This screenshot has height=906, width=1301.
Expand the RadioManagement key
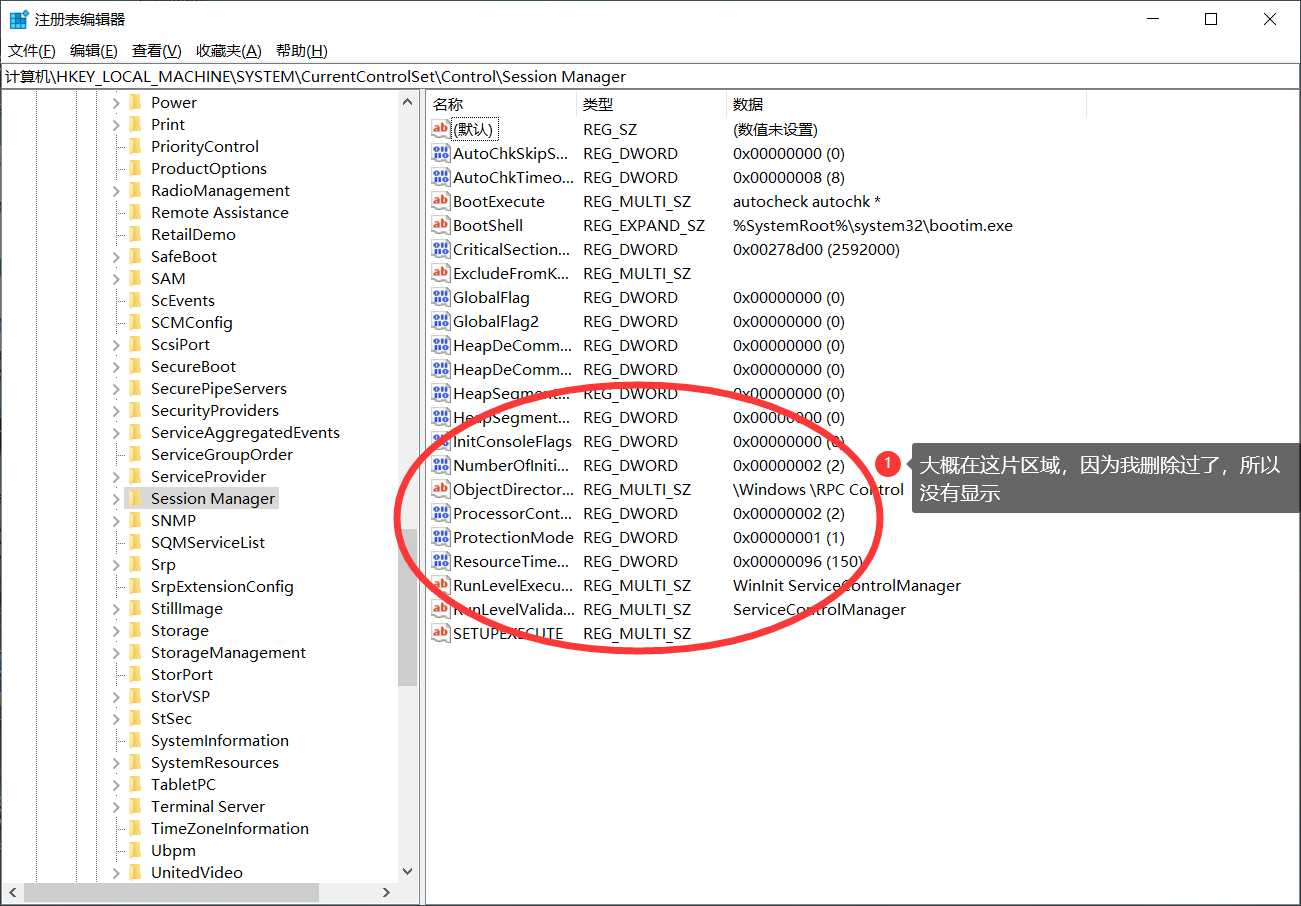pyautogui.click(x=116, y=190)
